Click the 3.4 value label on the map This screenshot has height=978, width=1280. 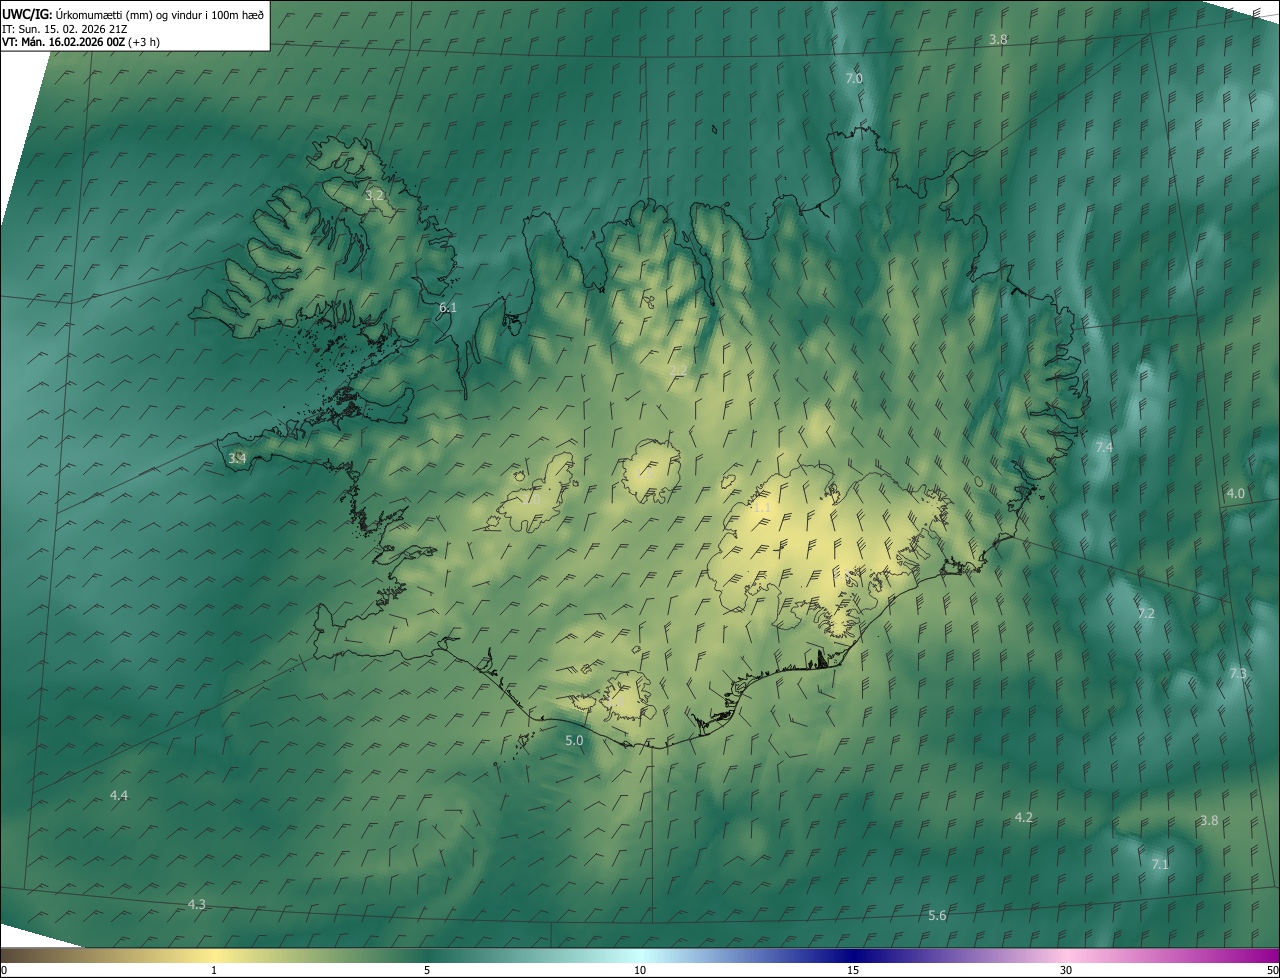pyautogui.click(x=237, y=458)
